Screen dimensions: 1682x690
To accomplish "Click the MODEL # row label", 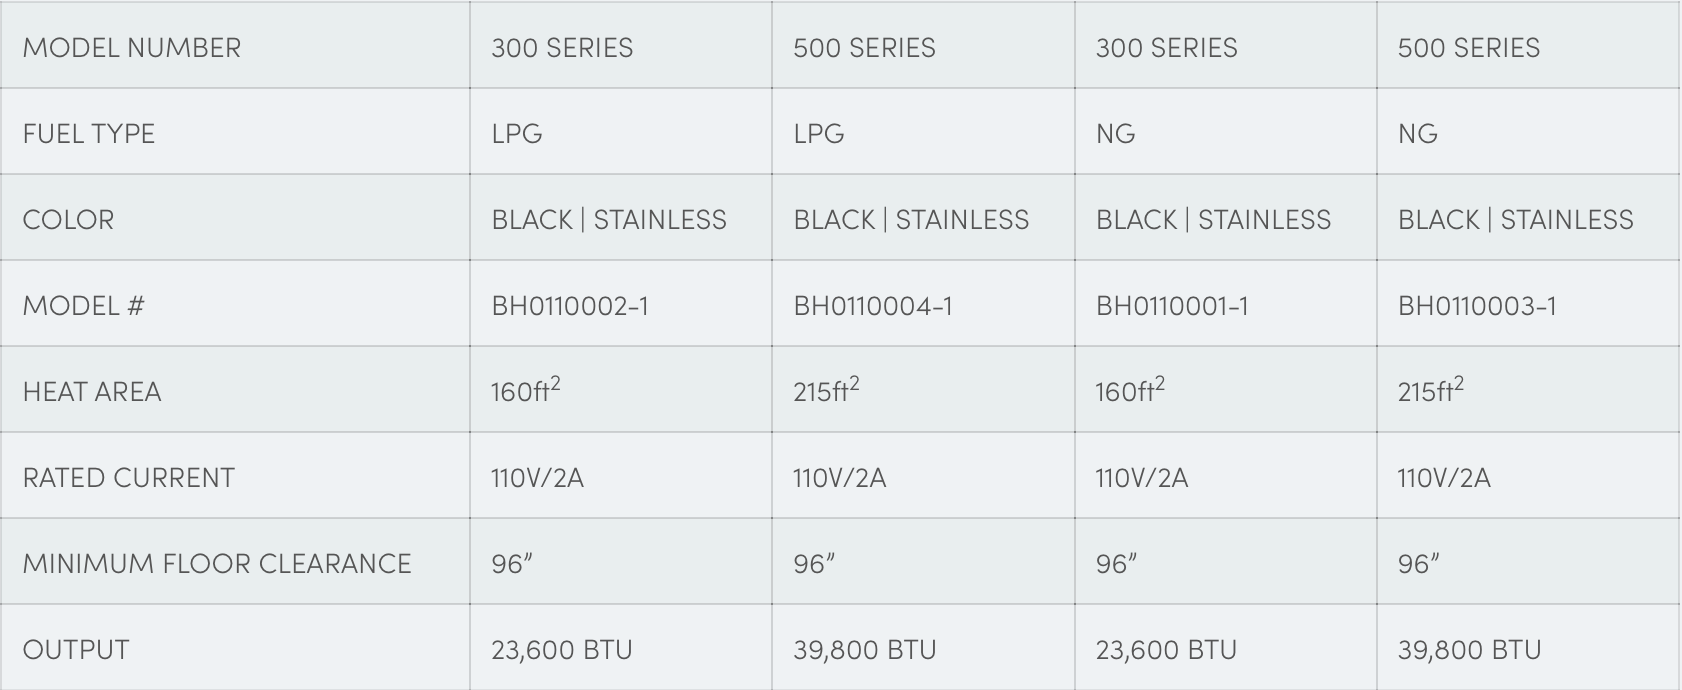I will [83, 306].
